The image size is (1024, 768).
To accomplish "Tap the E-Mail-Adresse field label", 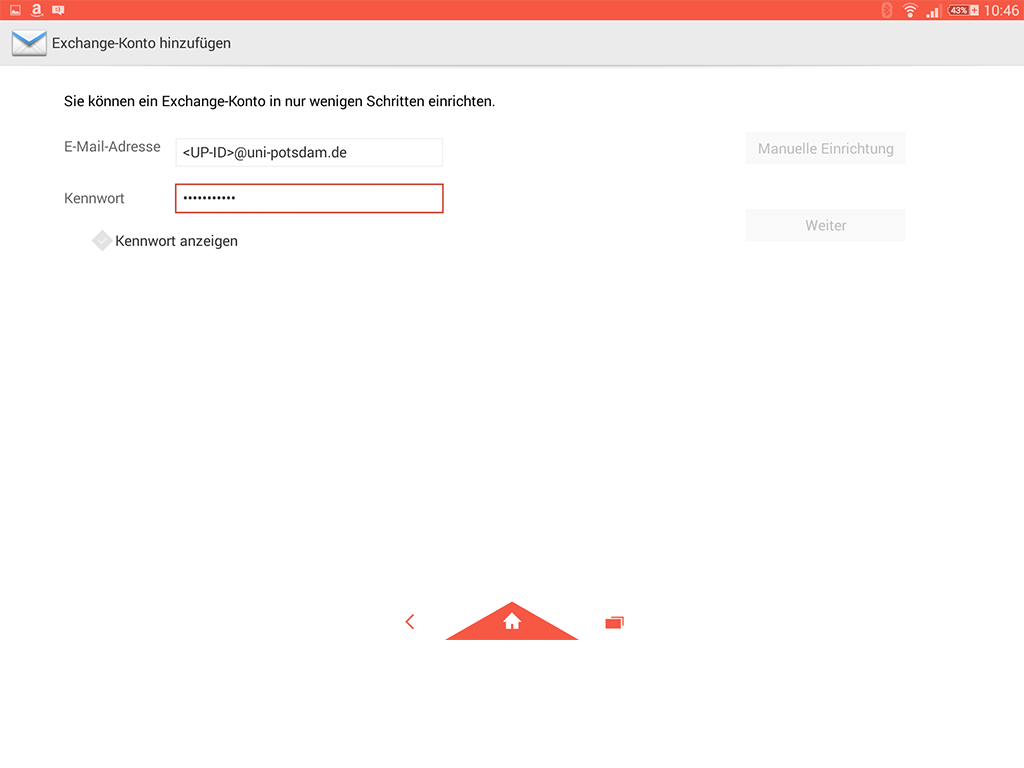I will (x=112, y=147).
